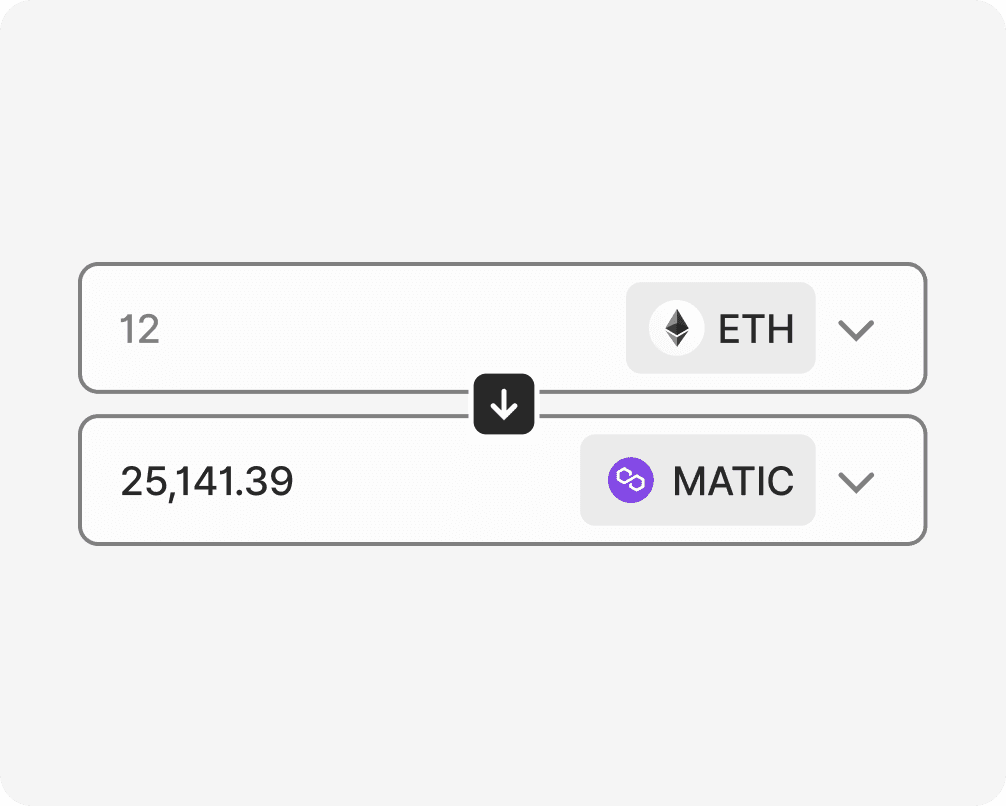Click the purple Polygon MATIC logo
The height and width of the screenshot is (806, 1006).
(631, 480)
